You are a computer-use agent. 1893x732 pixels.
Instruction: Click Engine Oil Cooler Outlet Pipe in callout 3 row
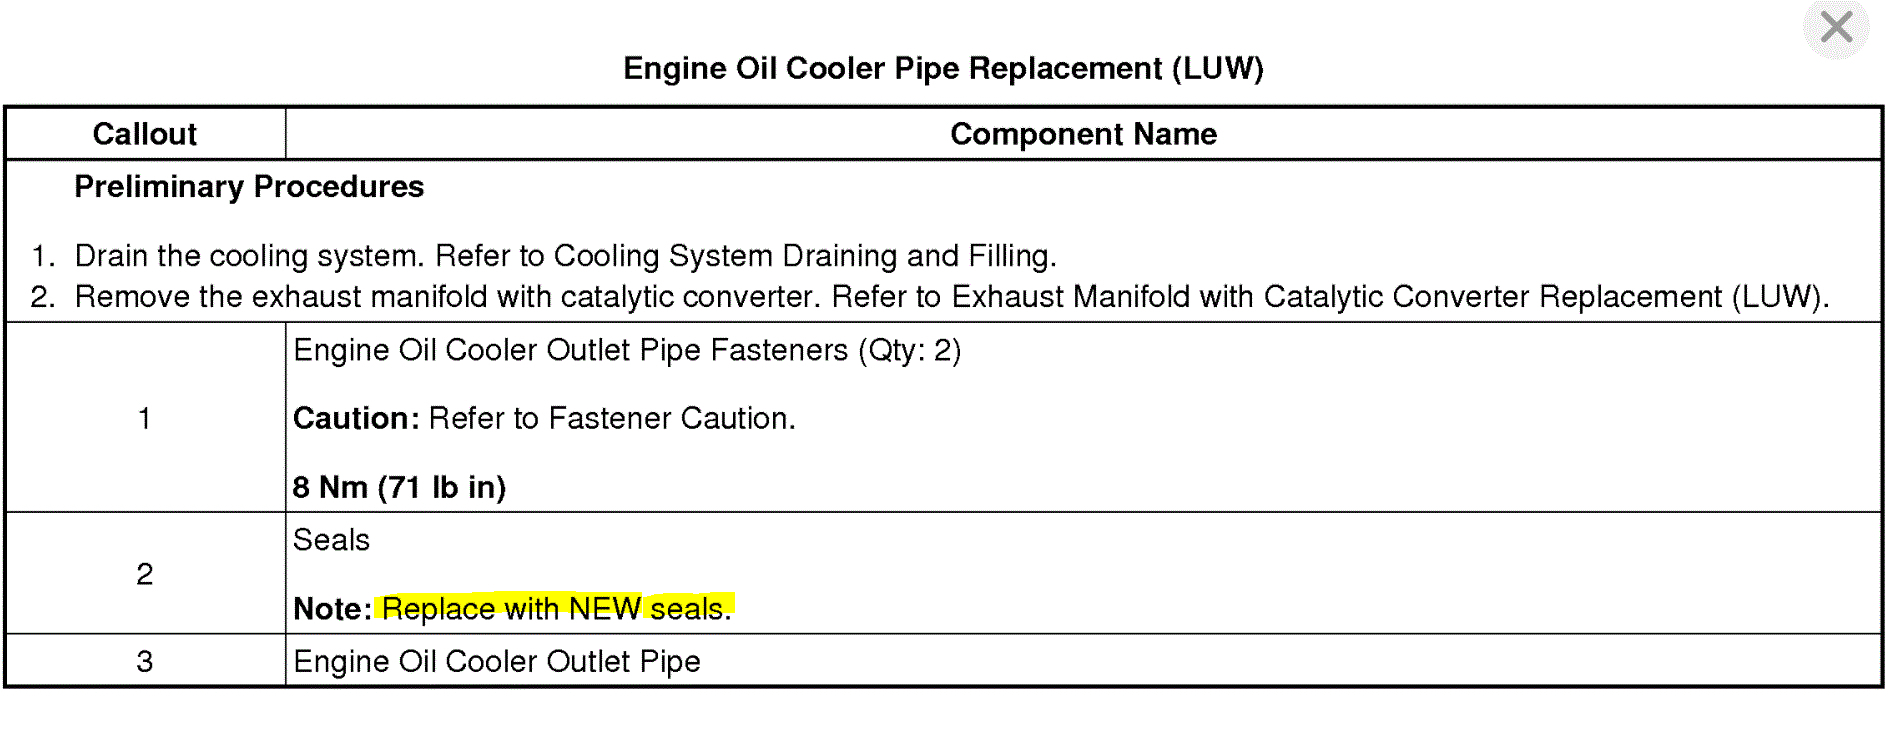tap(496, 661)
